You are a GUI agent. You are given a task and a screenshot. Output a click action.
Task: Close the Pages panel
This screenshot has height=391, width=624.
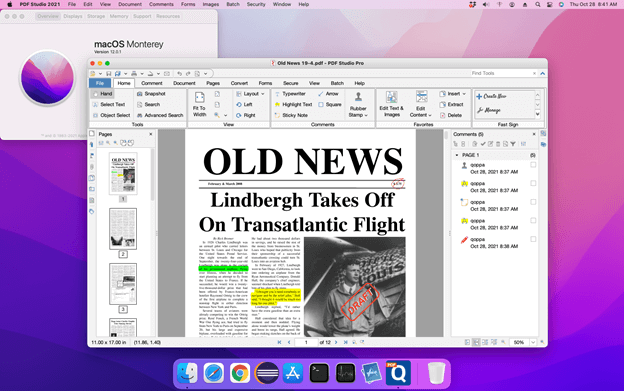click(x=151, y=134)
